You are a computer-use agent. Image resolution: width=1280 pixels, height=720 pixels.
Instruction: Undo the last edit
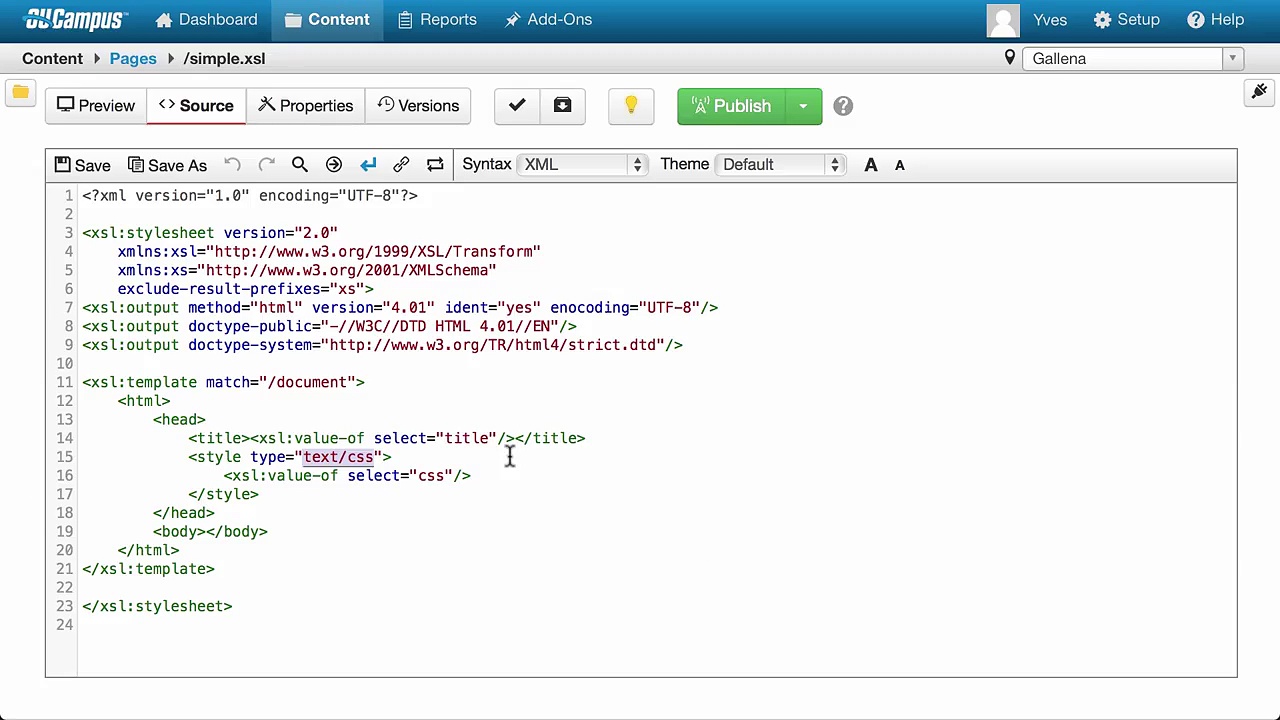coord(232,165)
